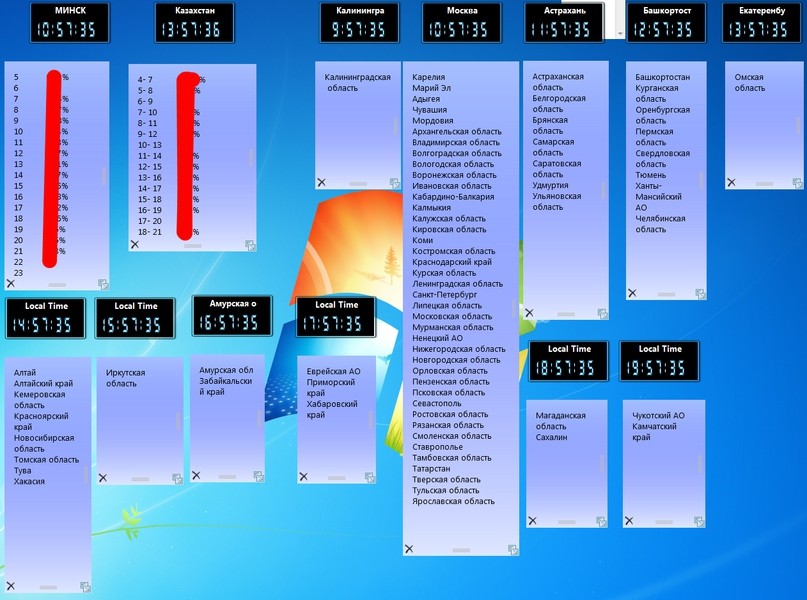Click the resize icon on the Еврейская АО note
Viewport: 807px width, 600px height.
(x=370, y=478)
